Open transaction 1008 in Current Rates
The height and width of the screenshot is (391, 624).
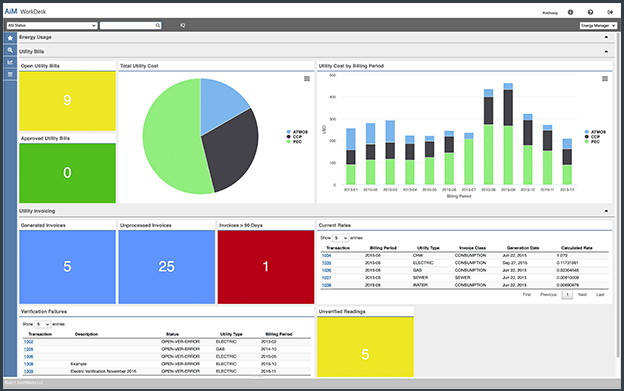326,285
